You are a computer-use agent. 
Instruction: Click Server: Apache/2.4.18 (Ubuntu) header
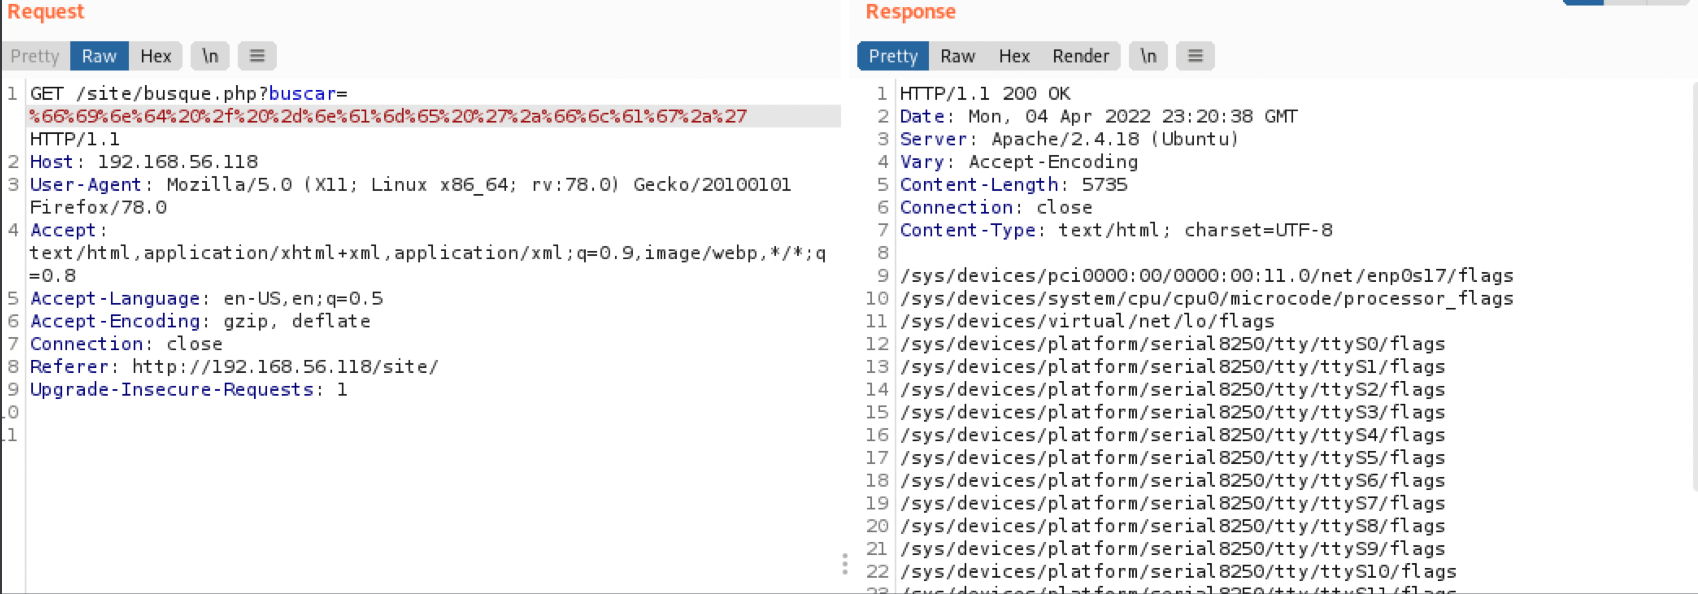coord(1069,140)
